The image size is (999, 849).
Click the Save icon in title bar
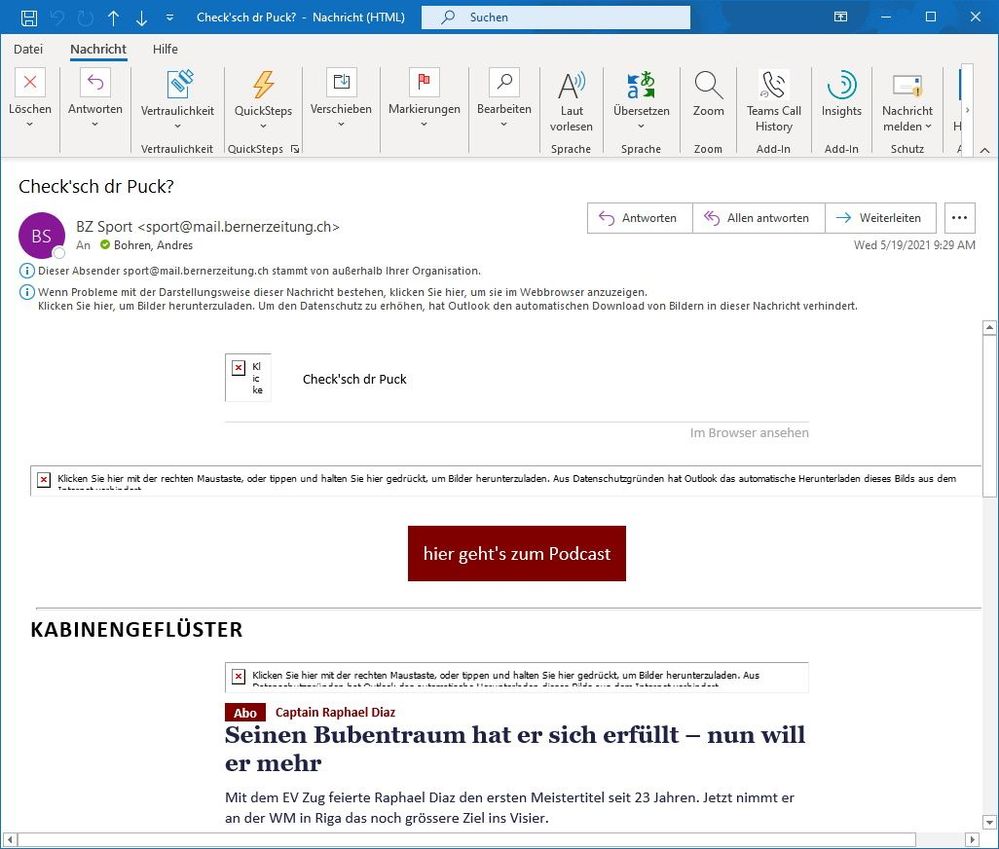click(29, 17)
